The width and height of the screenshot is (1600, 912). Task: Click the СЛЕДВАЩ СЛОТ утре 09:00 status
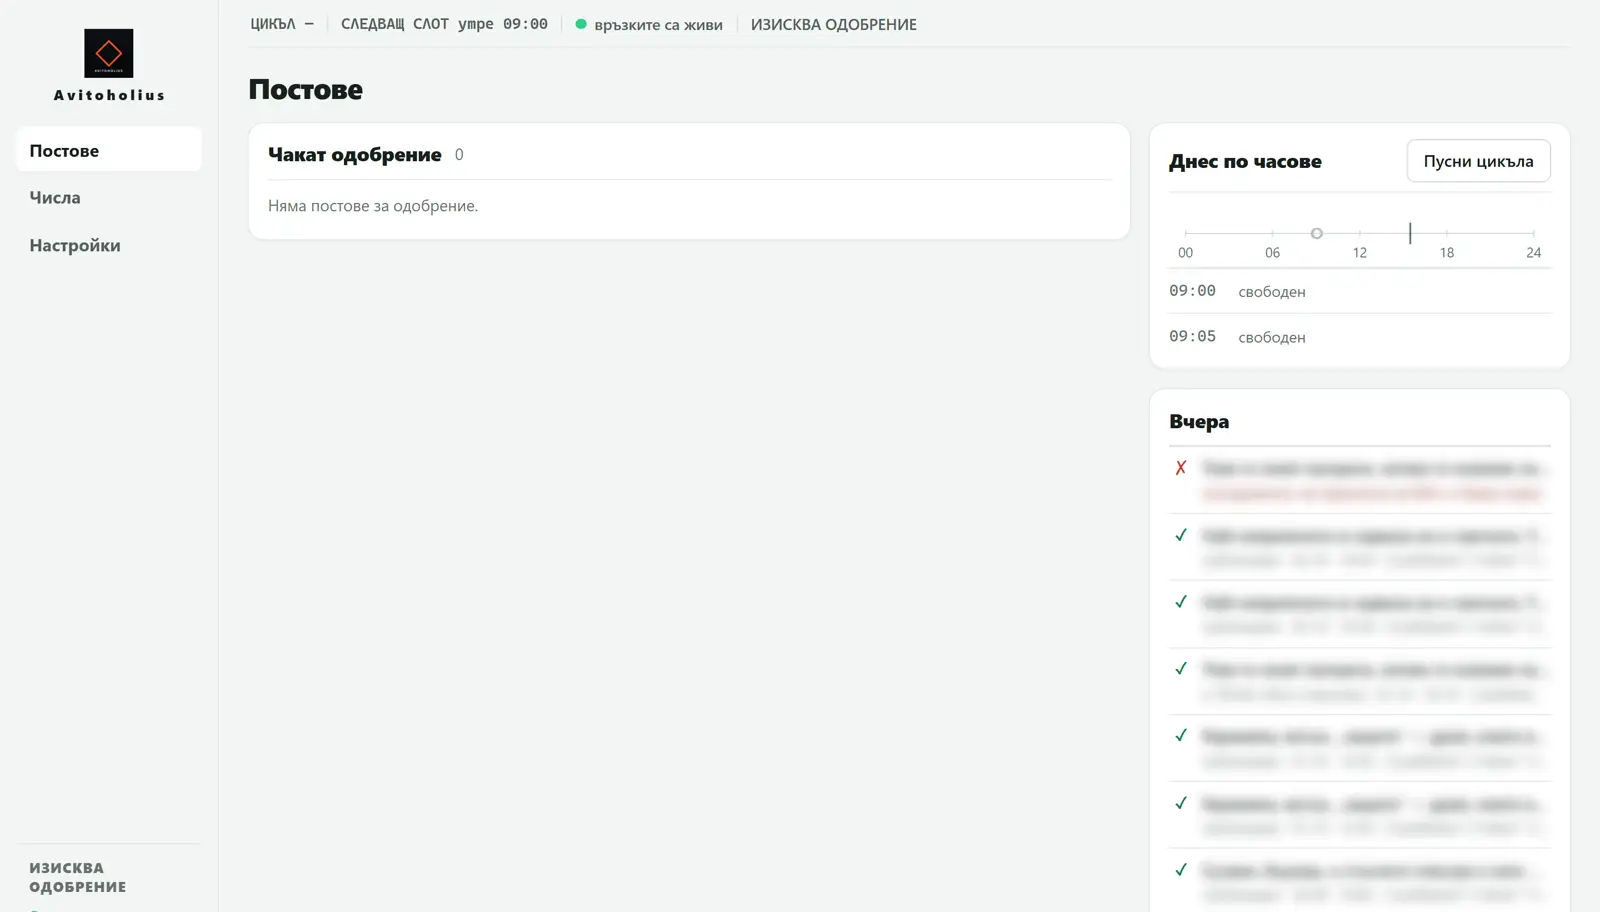pos(444,24)
